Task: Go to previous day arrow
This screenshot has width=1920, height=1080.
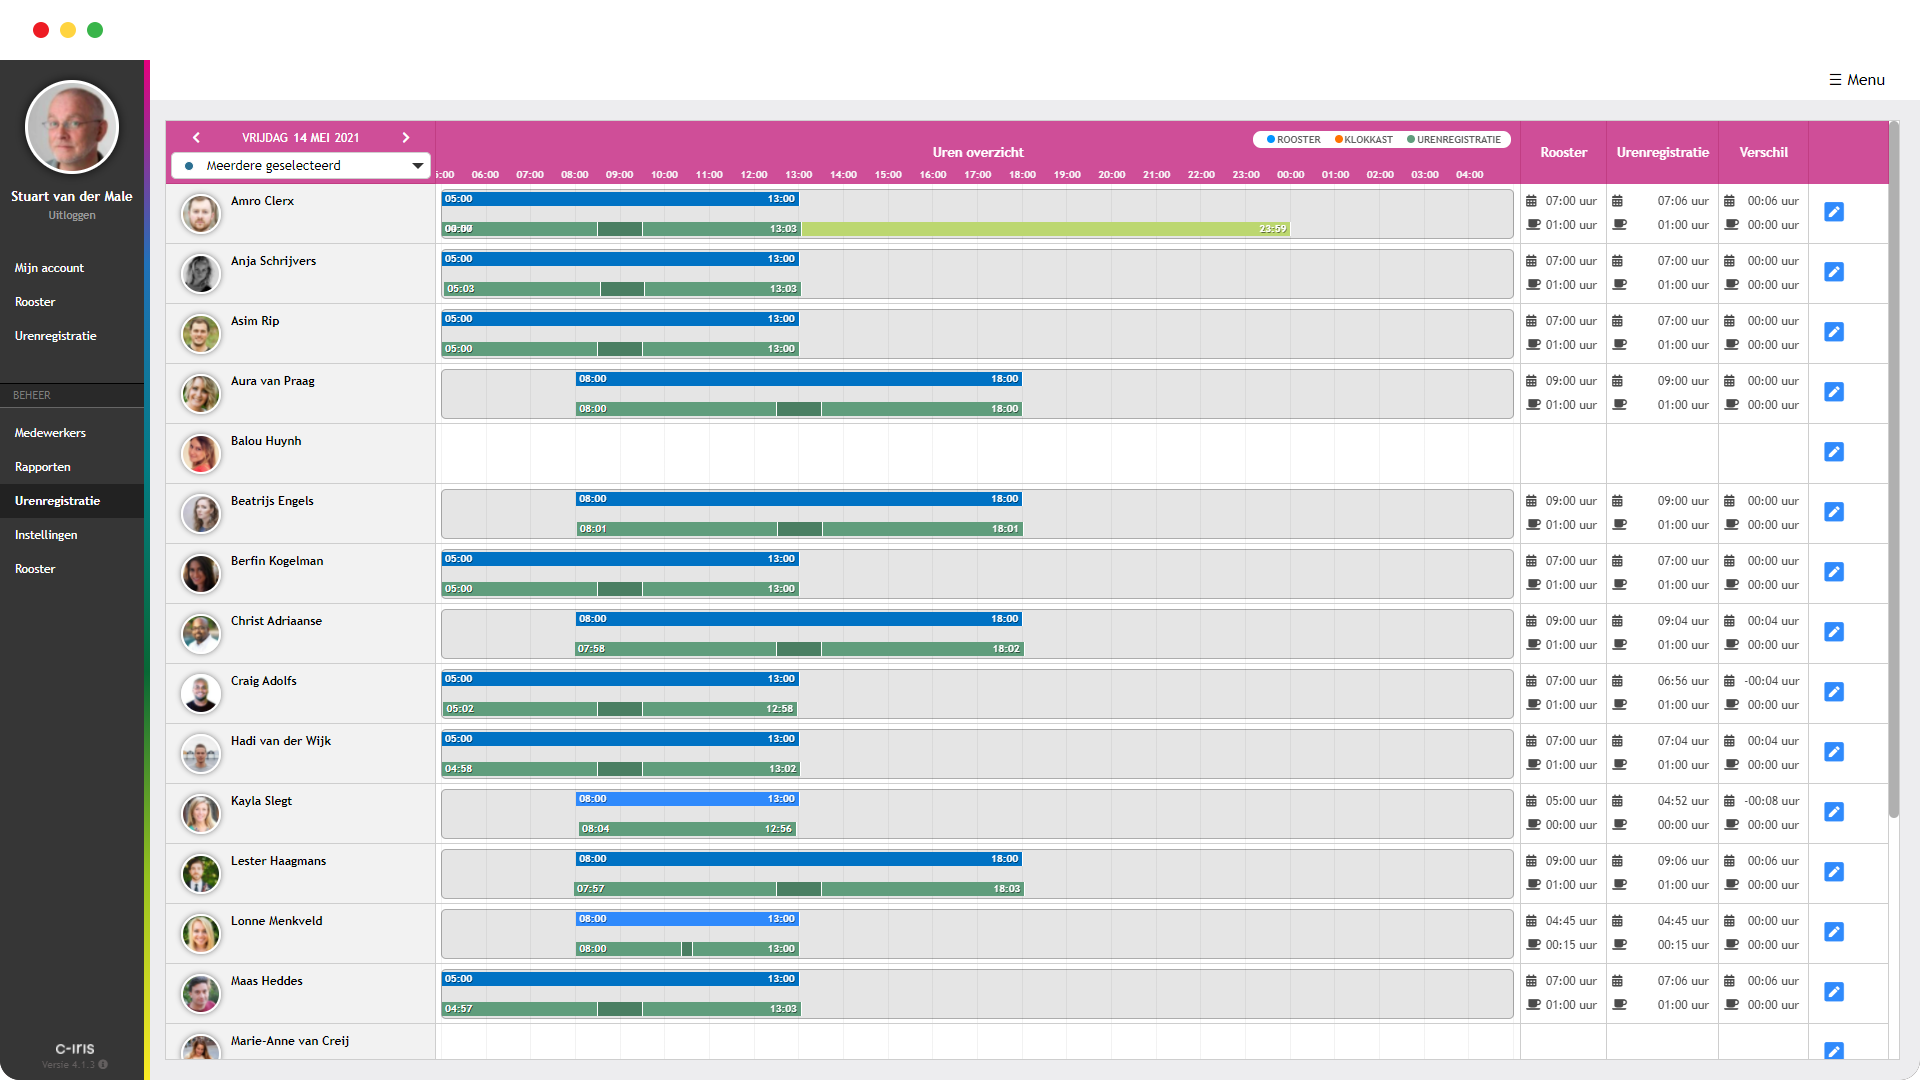Action: click(x=196, y=138)
